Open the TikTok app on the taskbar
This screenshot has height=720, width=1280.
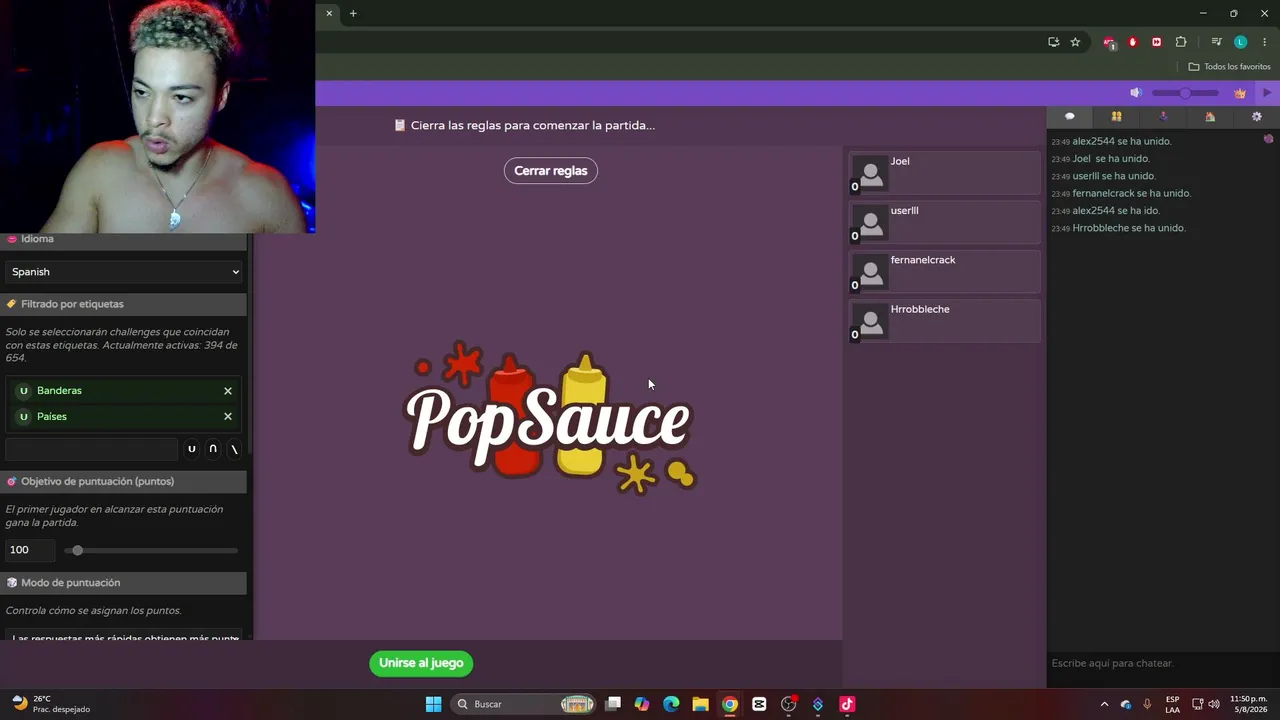point(847,704)
